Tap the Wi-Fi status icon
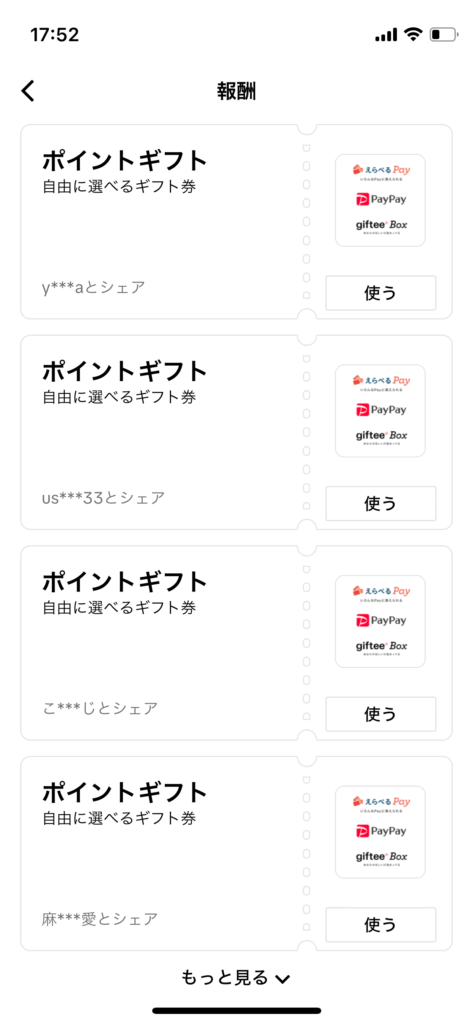Image resolution: width=473 pixels, height=1024 pixels. click(x=413, y=35)
